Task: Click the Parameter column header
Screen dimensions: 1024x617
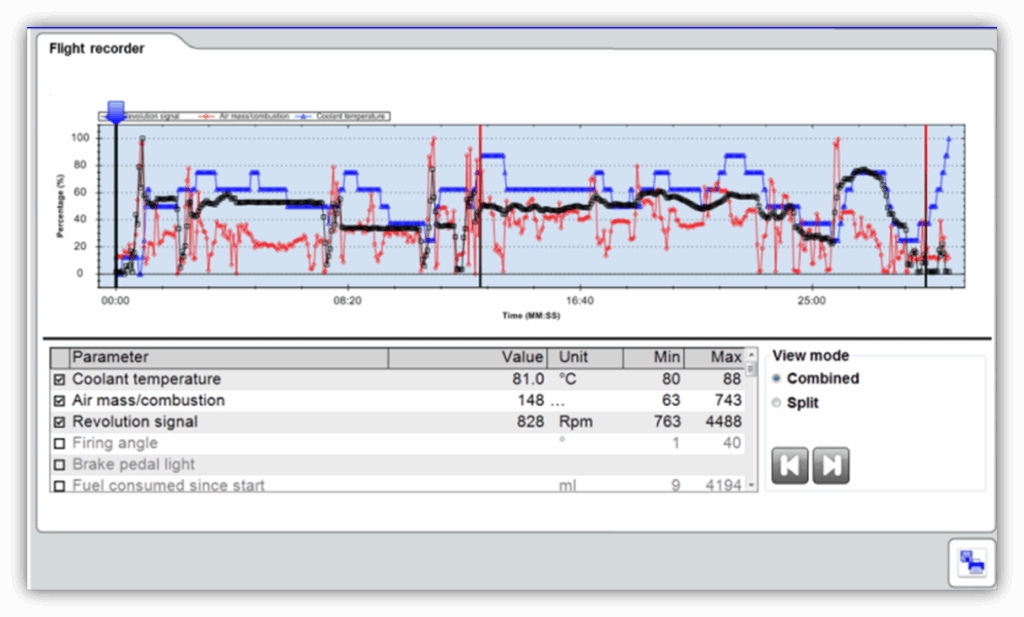Action: click(x=228, y=357)
